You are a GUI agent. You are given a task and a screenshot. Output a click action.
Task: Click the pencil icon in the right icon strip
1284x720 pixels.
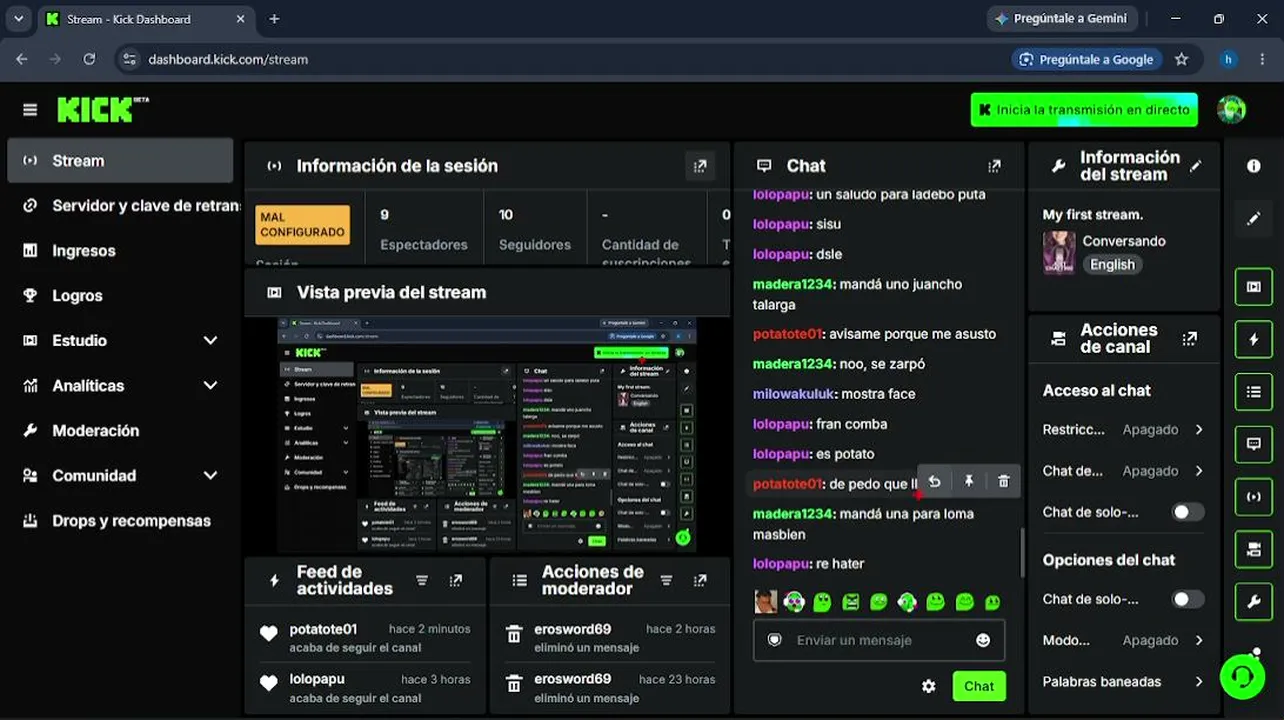[x=1254, y=218]
